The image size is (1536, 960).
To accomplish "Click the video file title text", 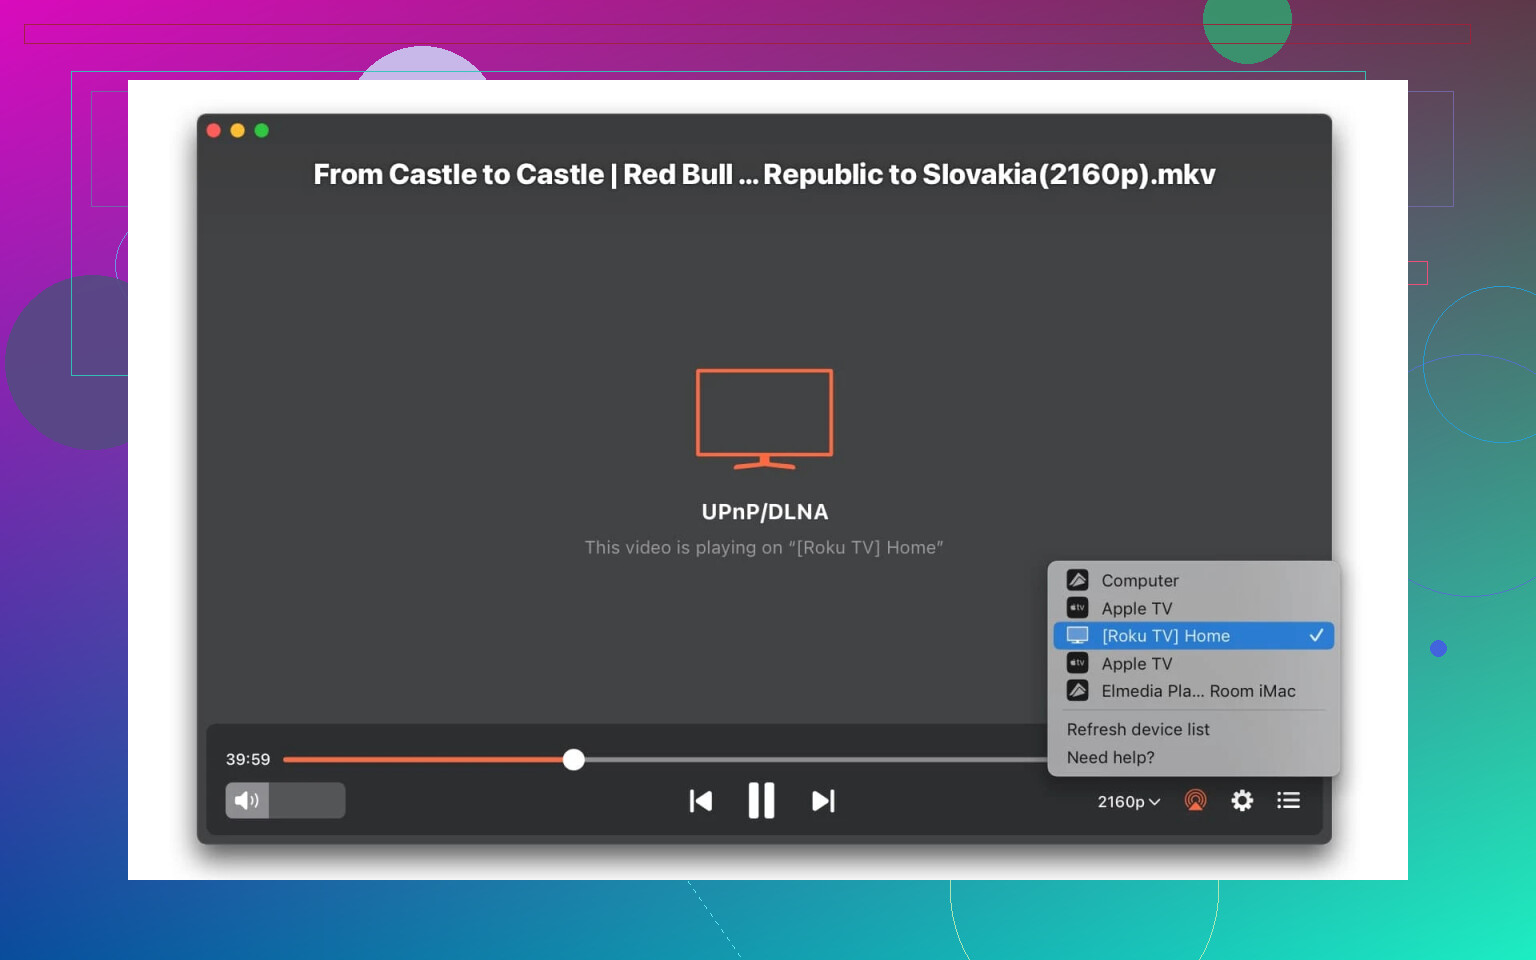I will tap(764, 174).
